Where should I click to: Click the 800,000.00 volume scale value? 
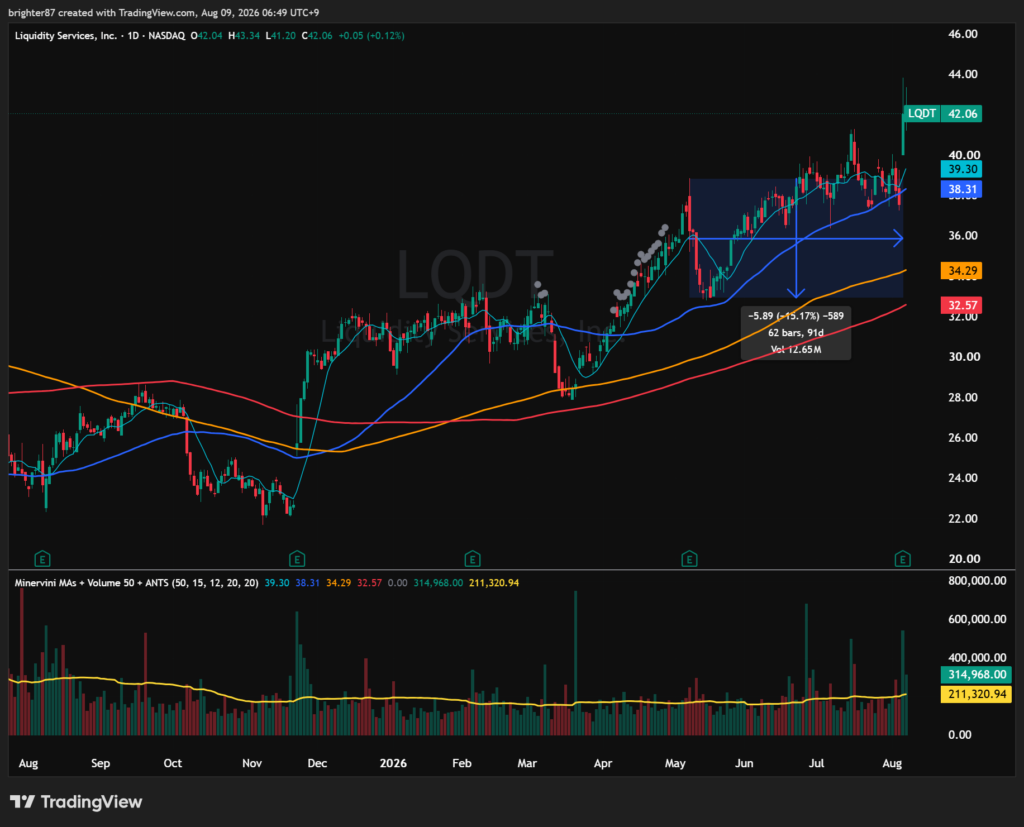[977, 581]
